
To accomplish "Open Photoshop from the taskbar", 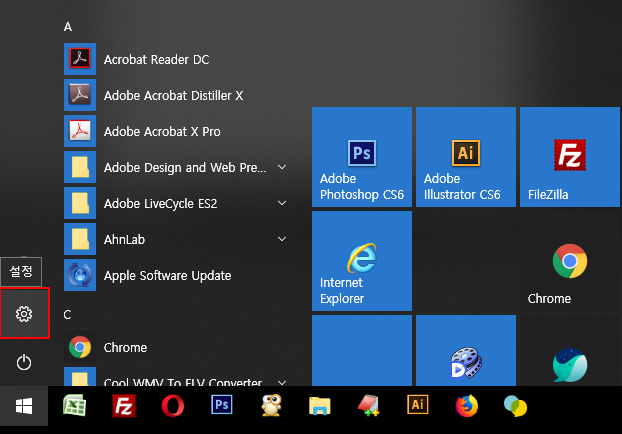I will tap(222, 405).
